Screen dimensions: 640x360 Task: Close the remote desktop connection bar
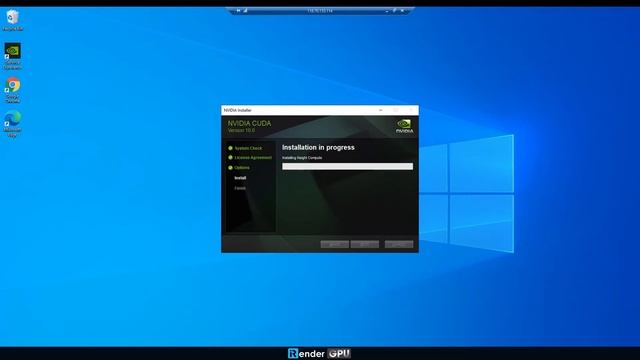point(402,11)
